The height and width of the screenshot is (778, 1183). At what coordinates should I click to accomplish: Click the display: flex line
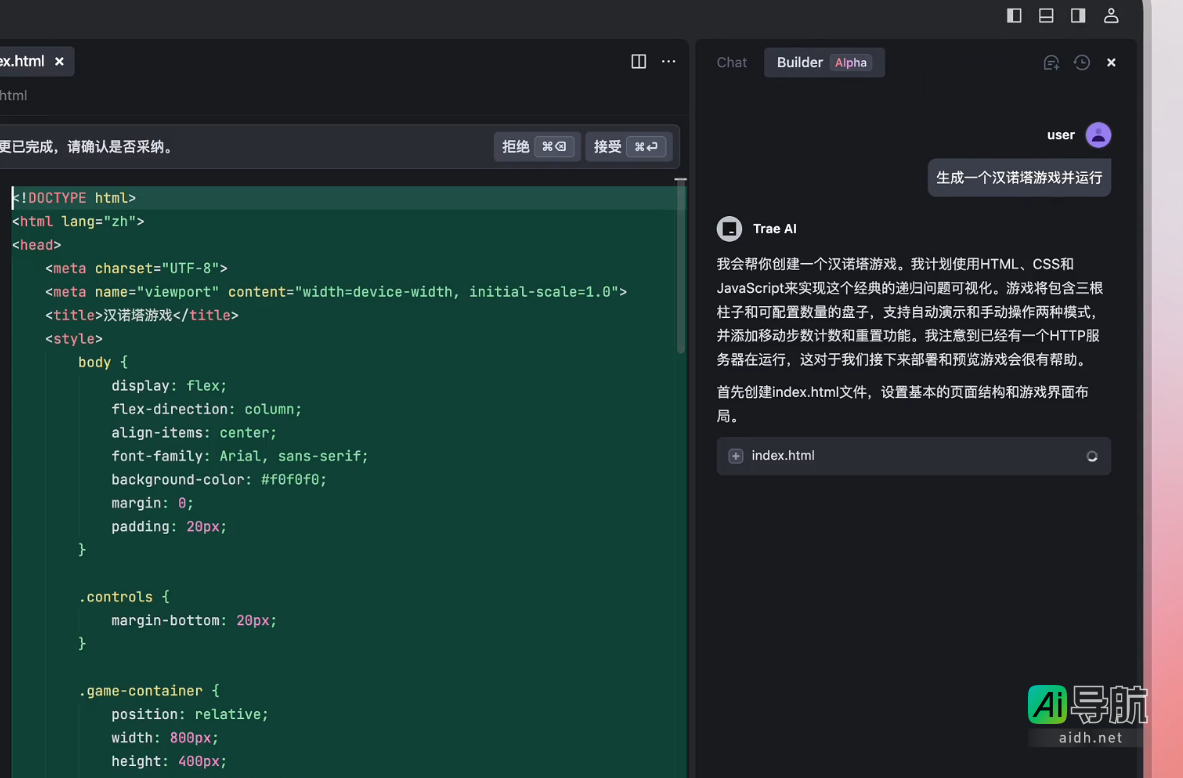tap(169, 386)
